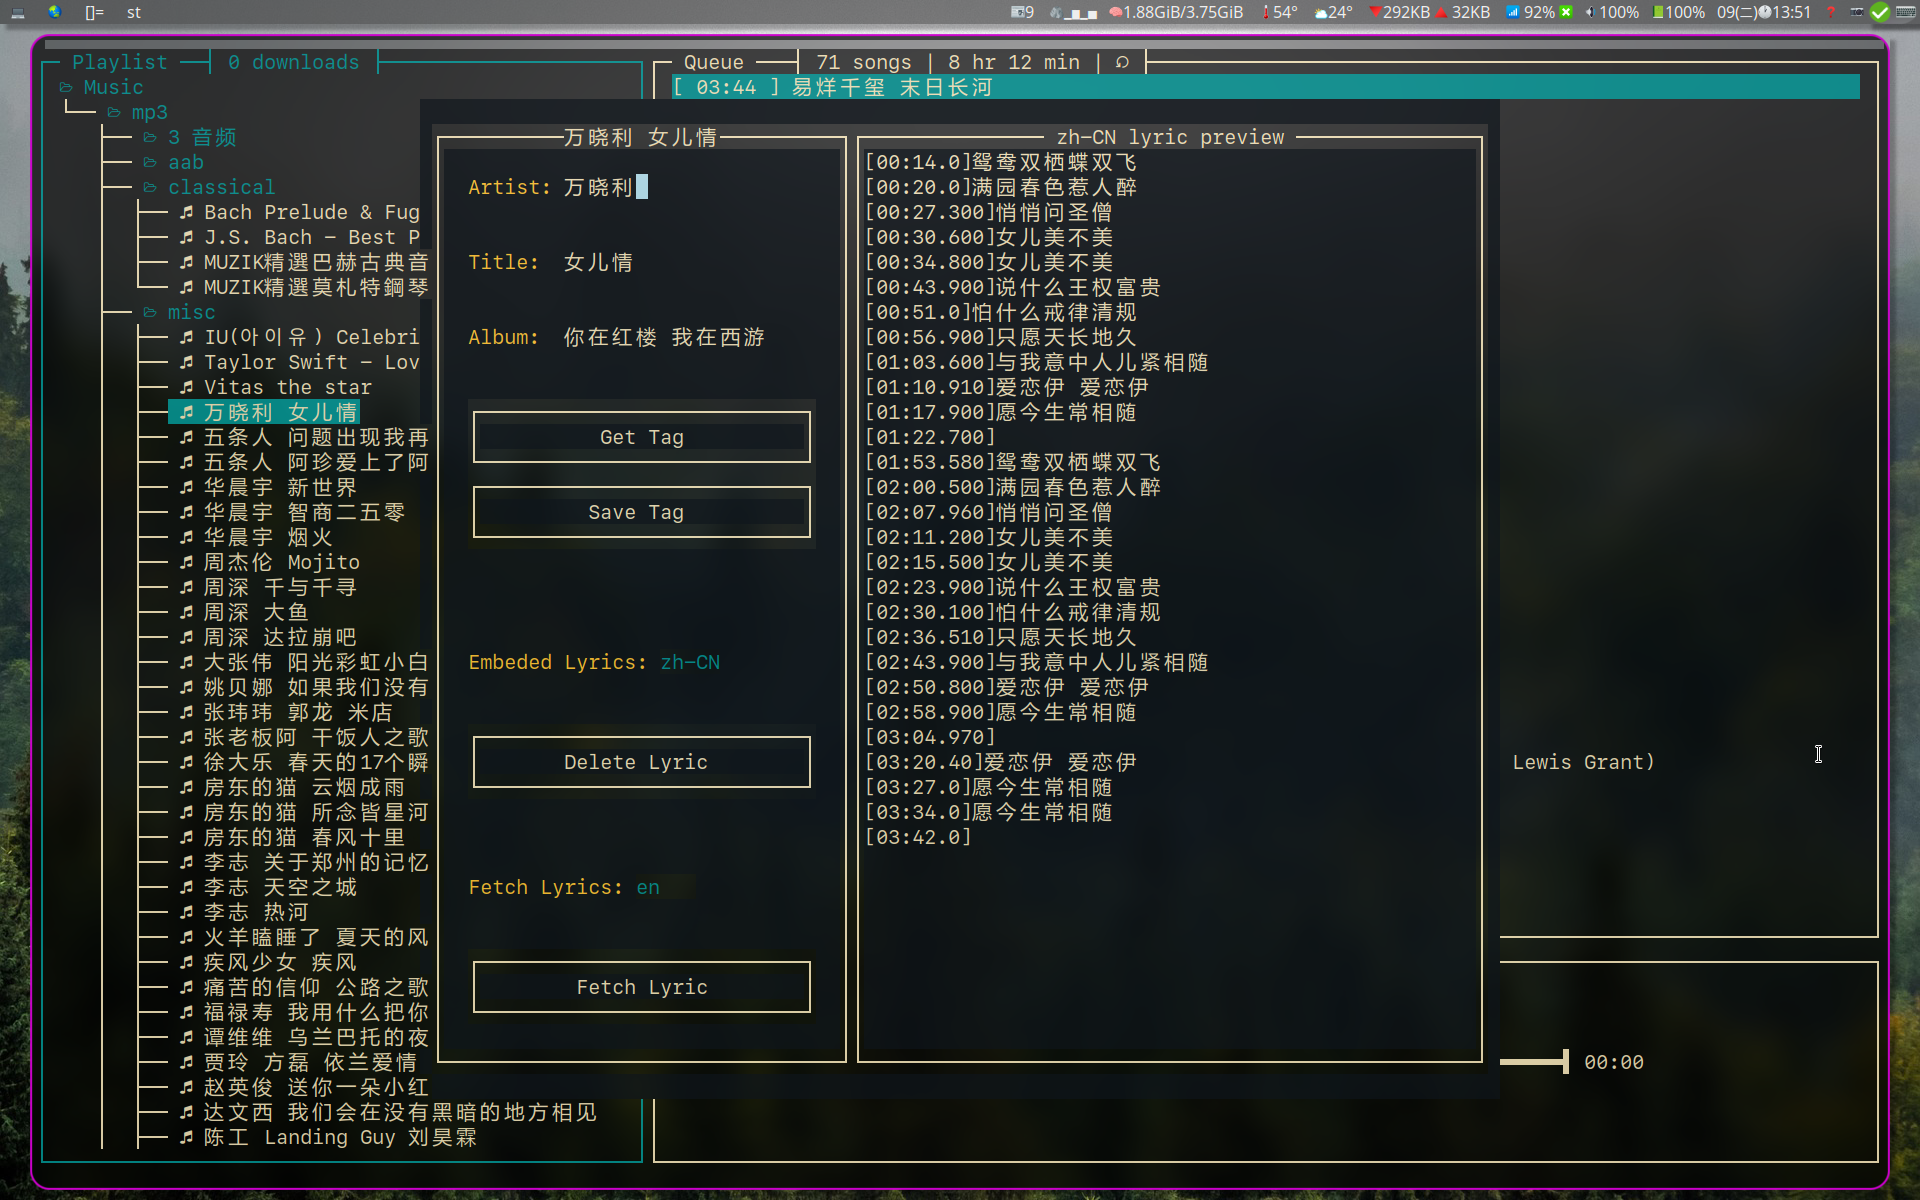Click the red question mark tray icon
The height and width of the screenshot is (1200, 1920).
tap(1831, 12)
